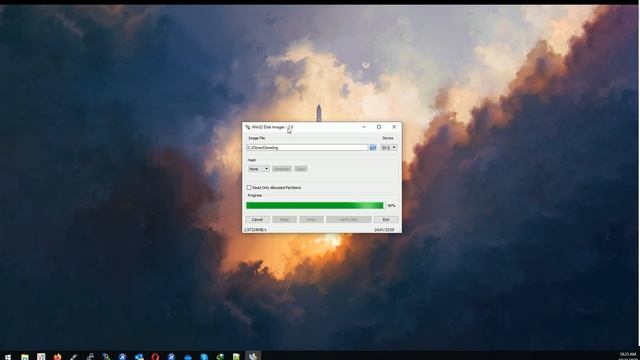This screenshot has width=640, height=360.
Task: Click the greyed-out Verify Only button
Action: point(349,220)
